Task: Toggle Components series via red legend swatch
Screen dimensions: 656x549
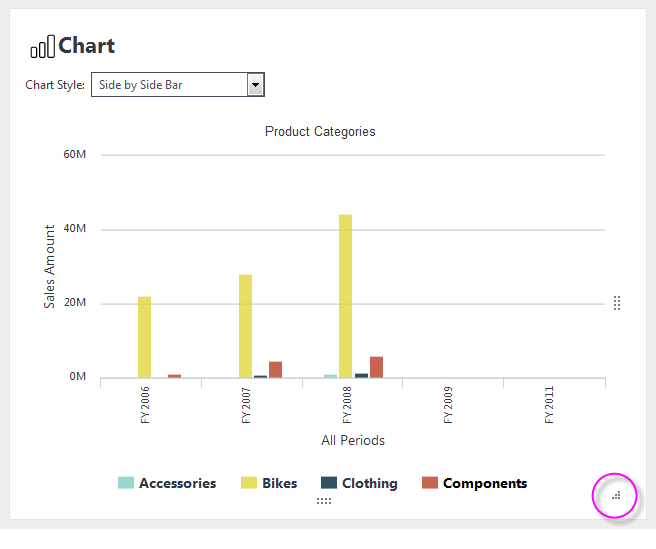Action: [430, 483]
